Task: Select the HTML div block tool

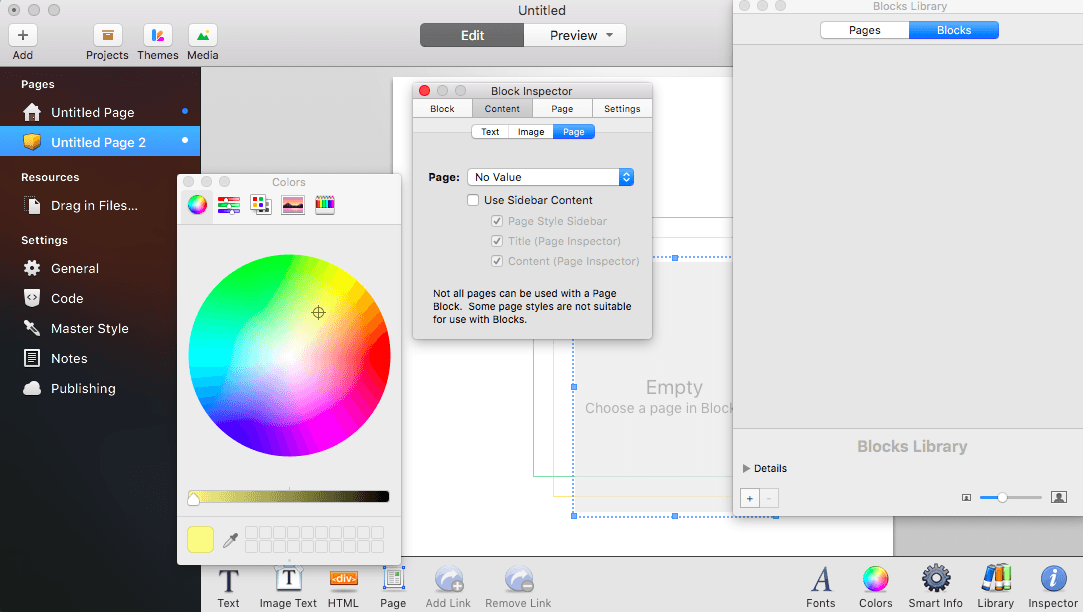Action: 343,579
